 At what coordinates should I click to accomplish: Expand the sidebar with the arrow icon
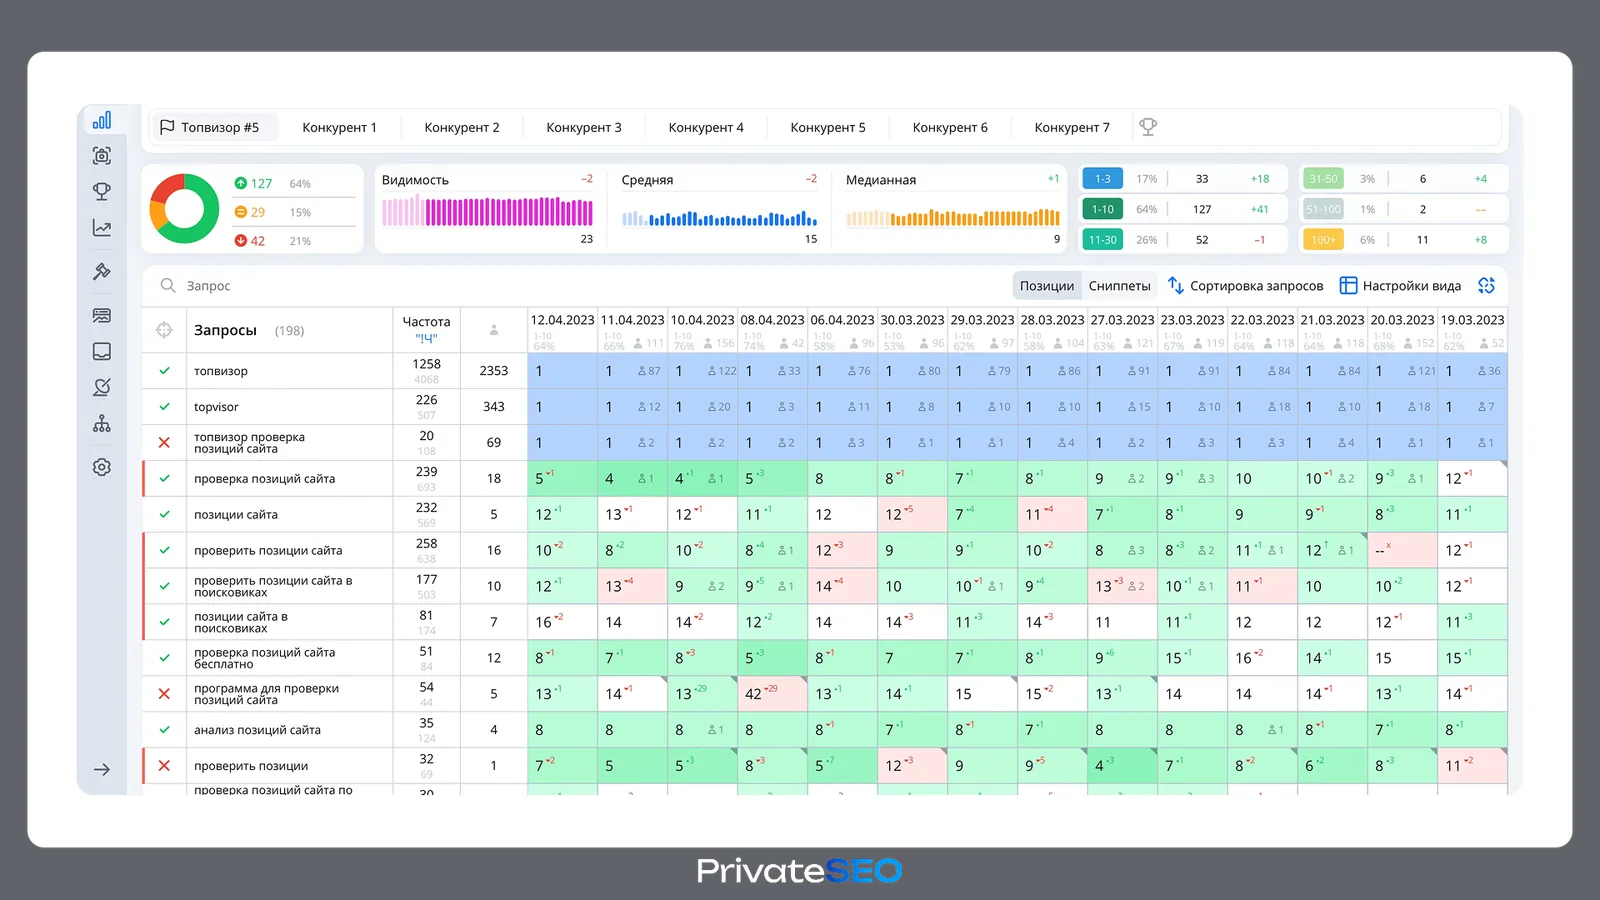[102, 770]
